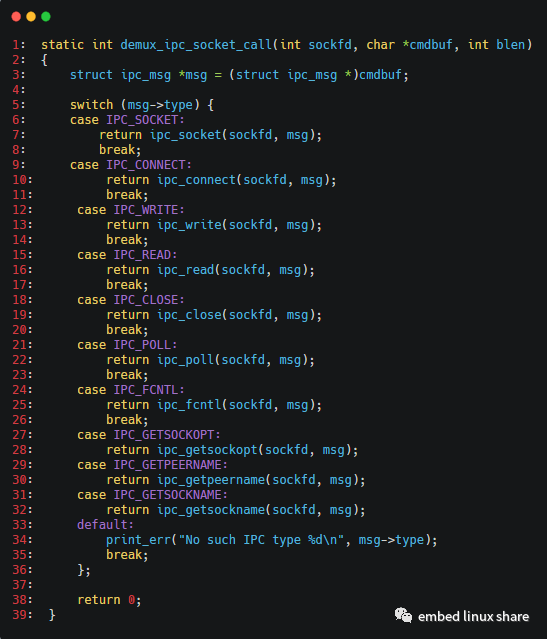The height and width of the screenshot is (639, 547).
Task: Select the IPC_GETPEERNAME constant
Action: 168,465
